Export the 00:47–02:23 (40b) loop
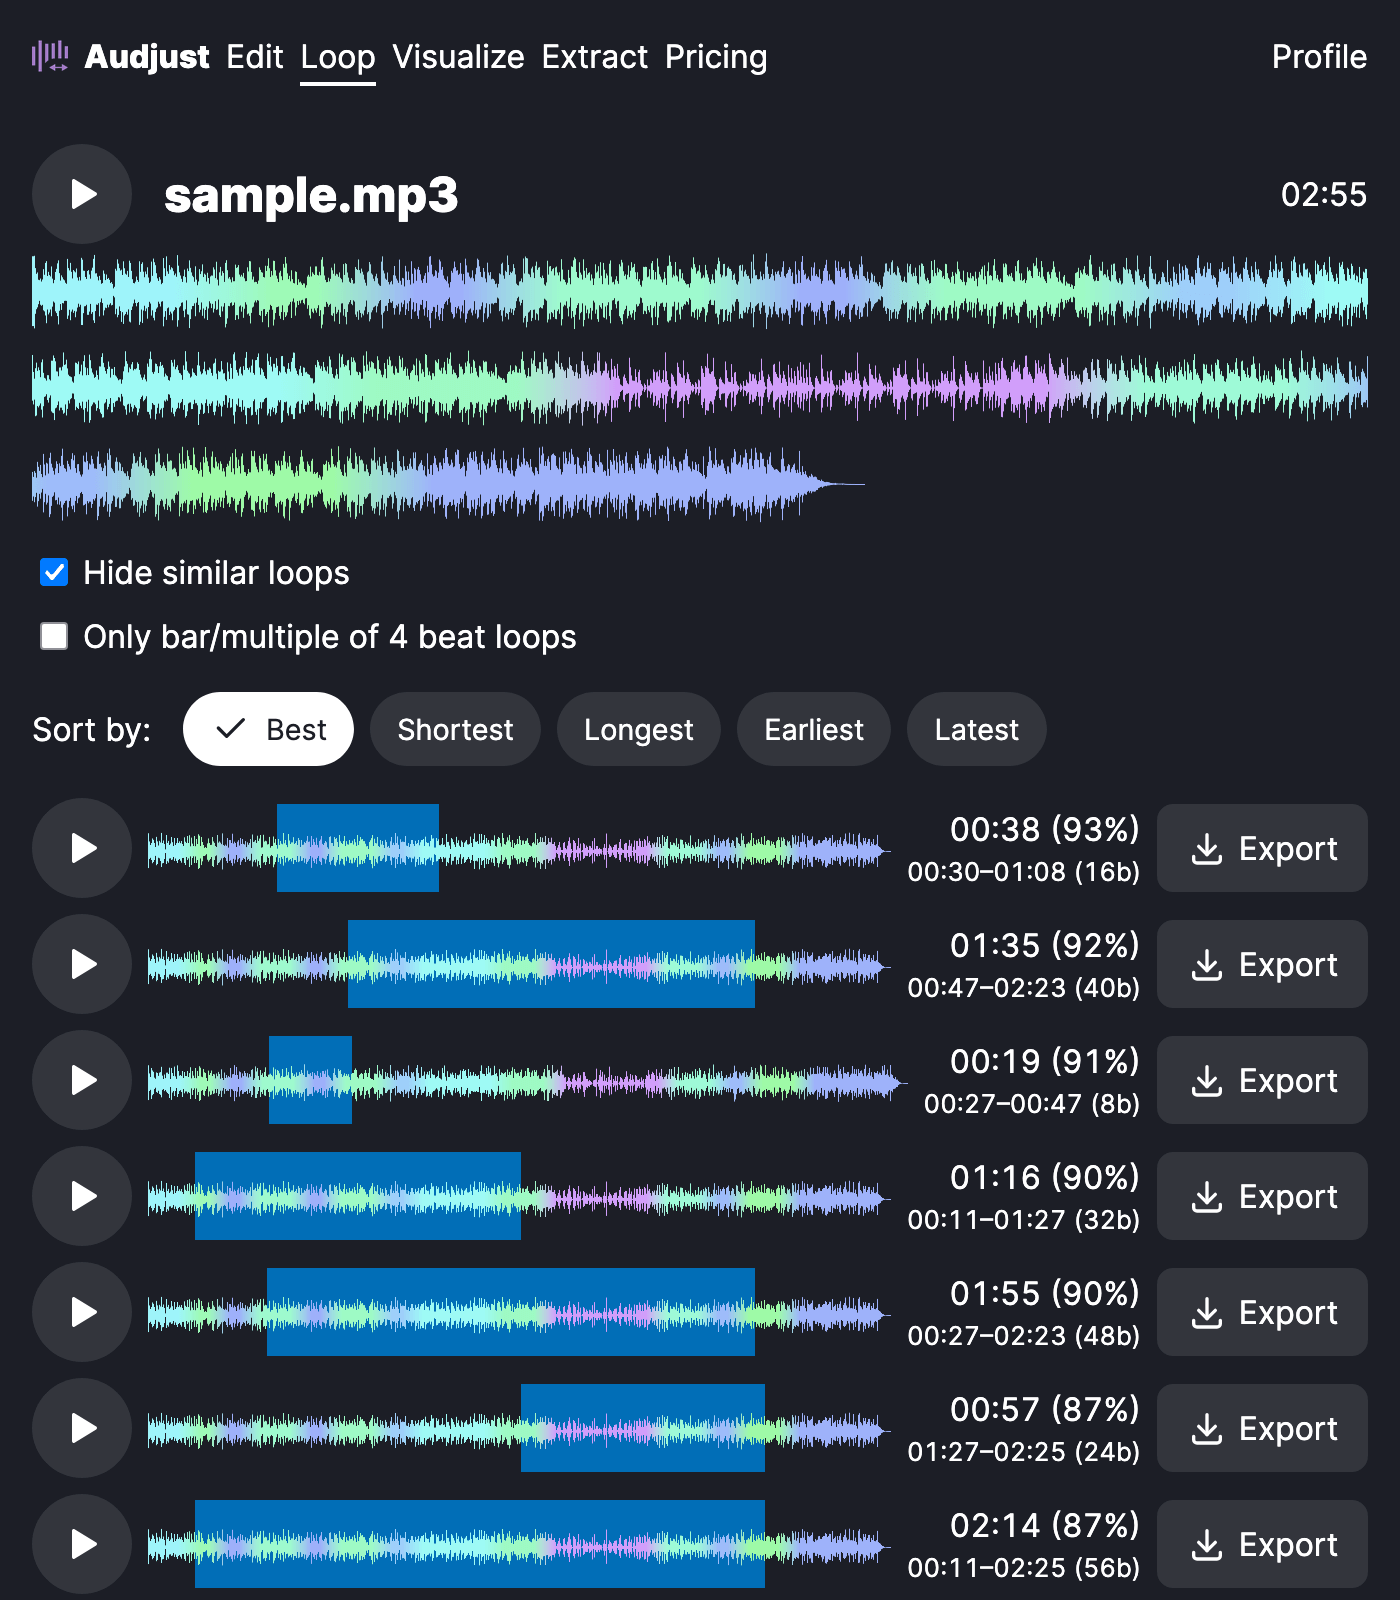 pos(1262,964)
